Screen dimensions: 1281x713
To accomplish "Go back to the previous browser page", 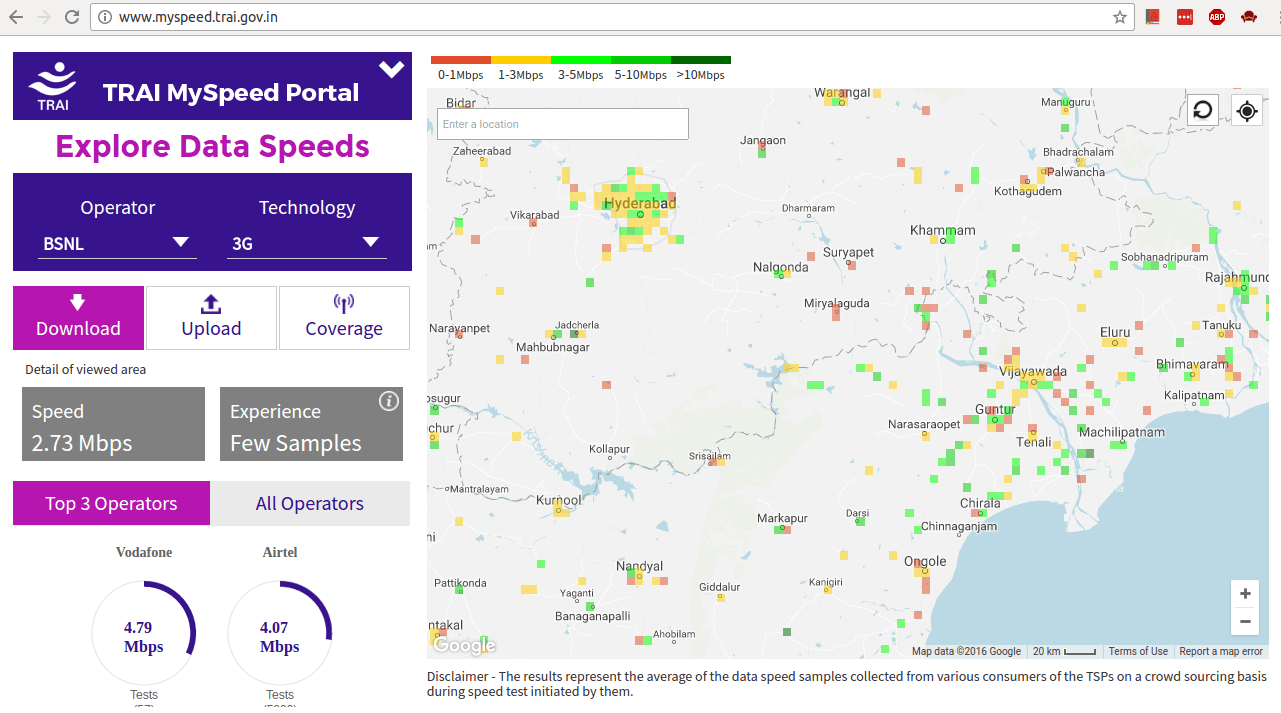I will [x=17, y=17].
